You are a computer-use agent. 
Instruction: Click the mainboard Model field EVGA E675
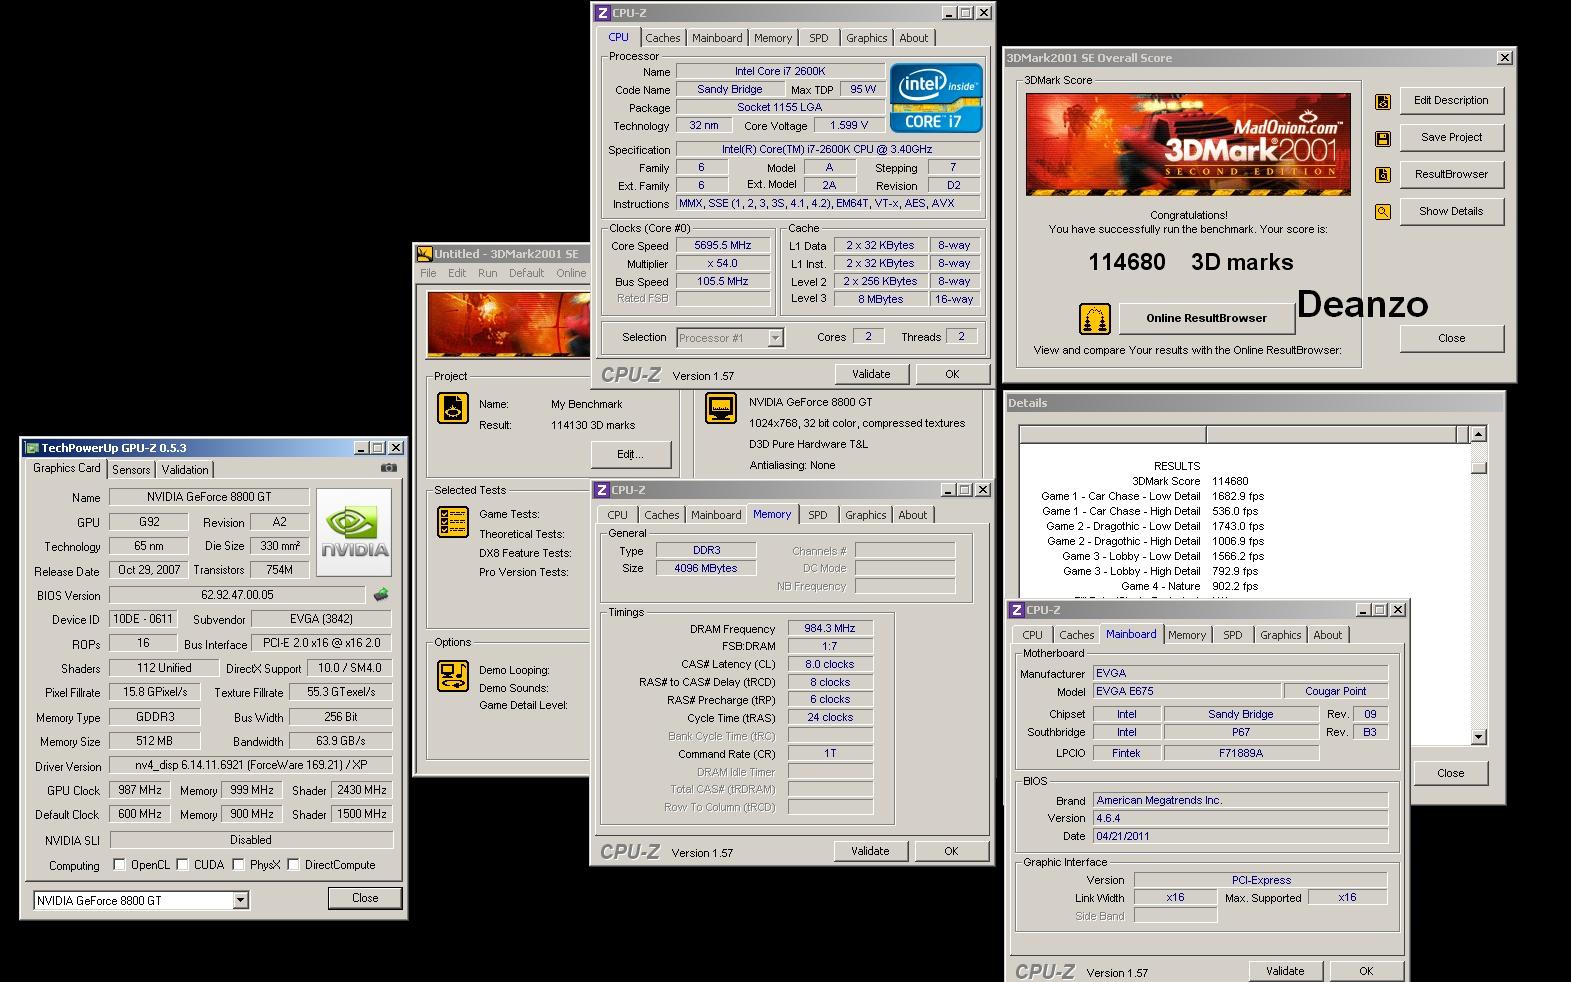coord(1186,691)
